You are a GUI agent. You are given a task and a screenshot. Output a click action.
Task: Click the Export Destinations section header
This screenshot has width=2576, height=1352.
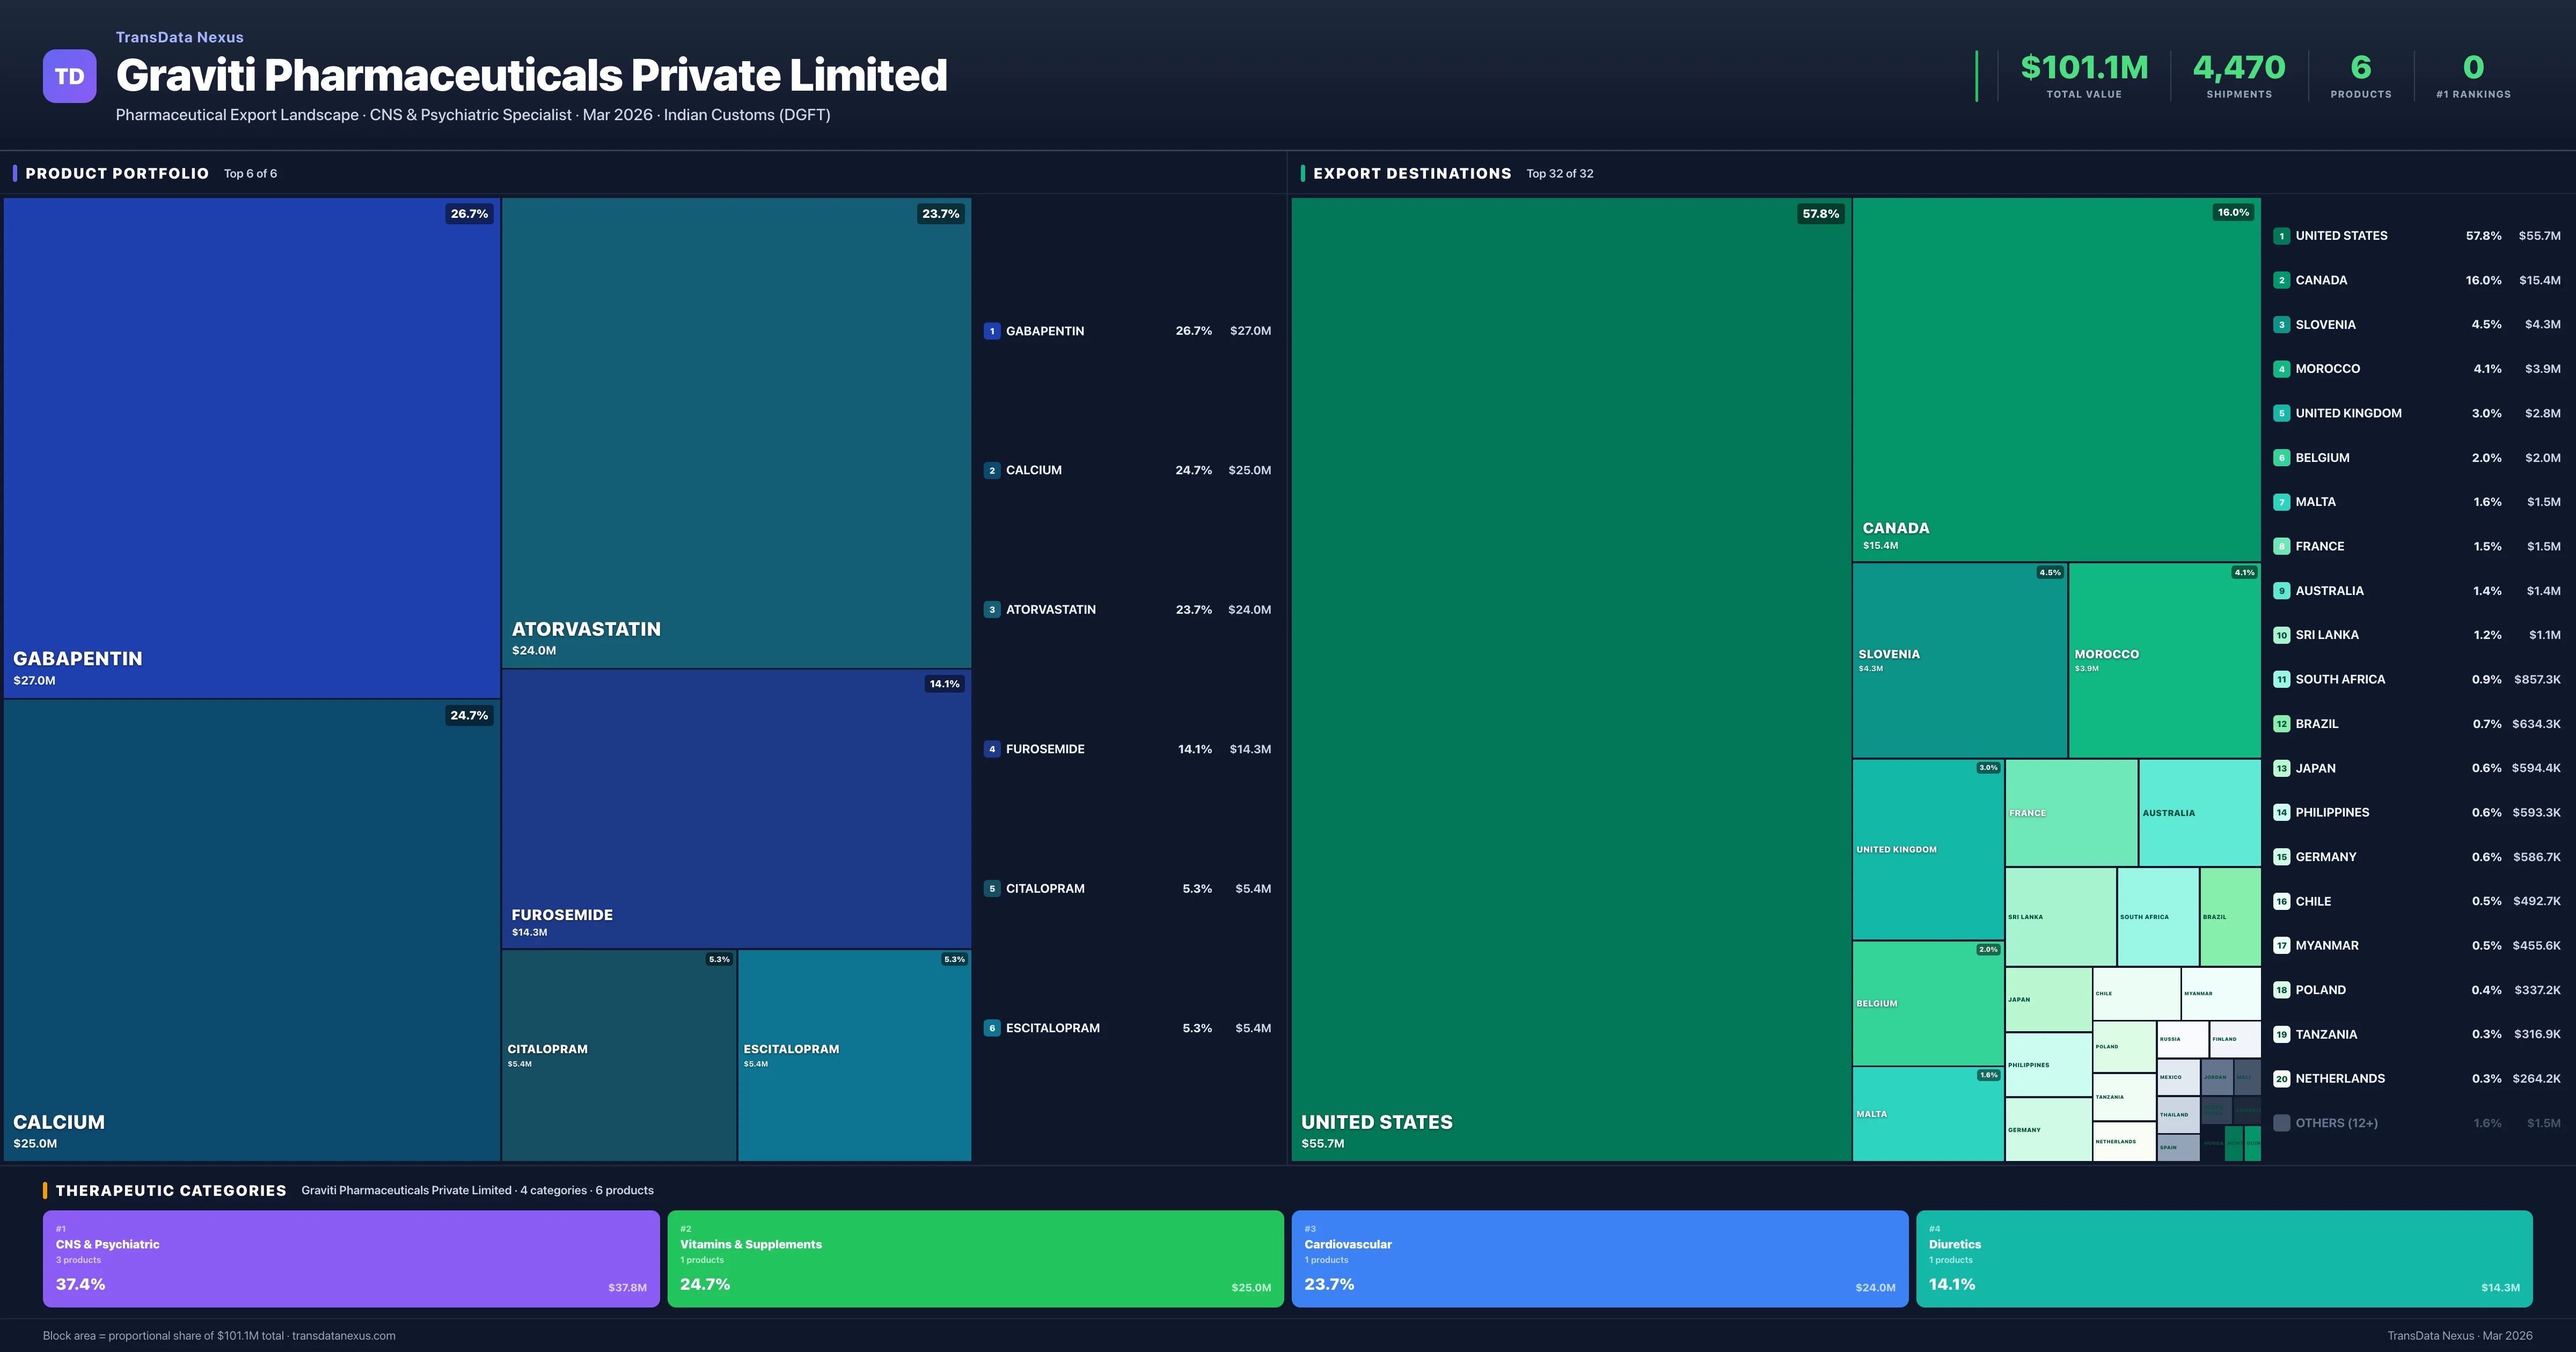pyautogui.click(x=1411, y=174)
